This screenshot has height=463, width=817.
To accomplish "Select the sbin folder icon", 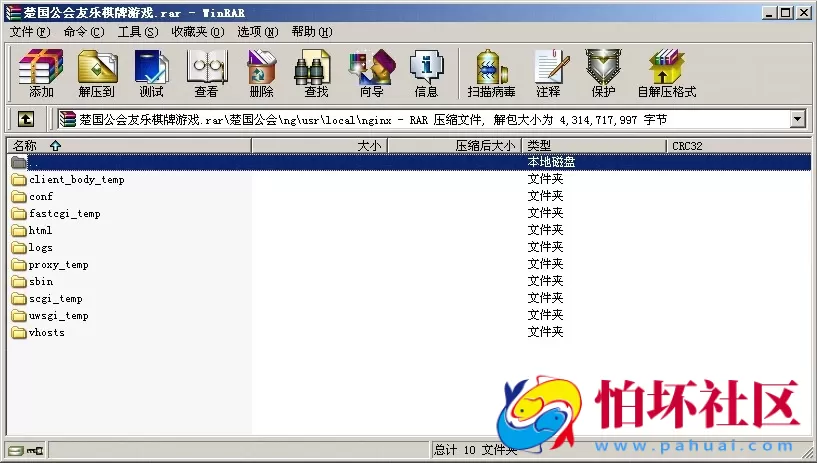I will 19,282.
